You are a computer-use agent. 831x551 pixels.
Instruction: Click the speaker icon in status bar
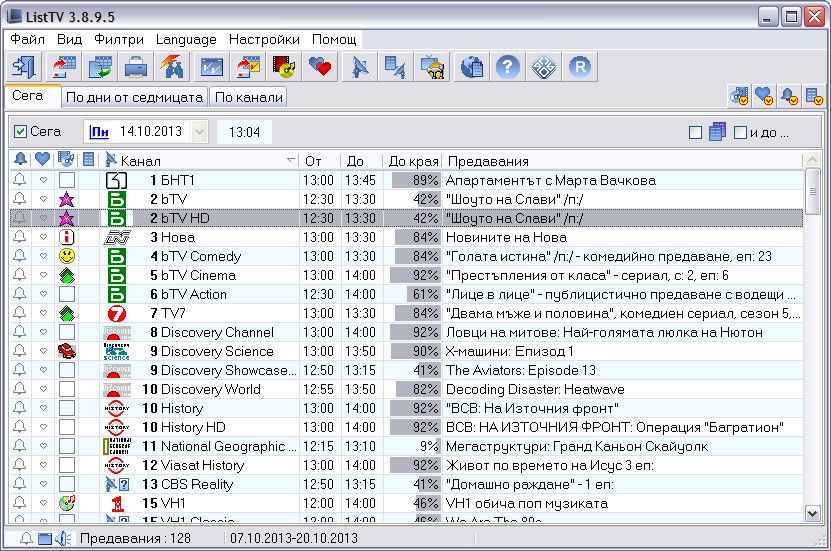[x=63, y=538]
